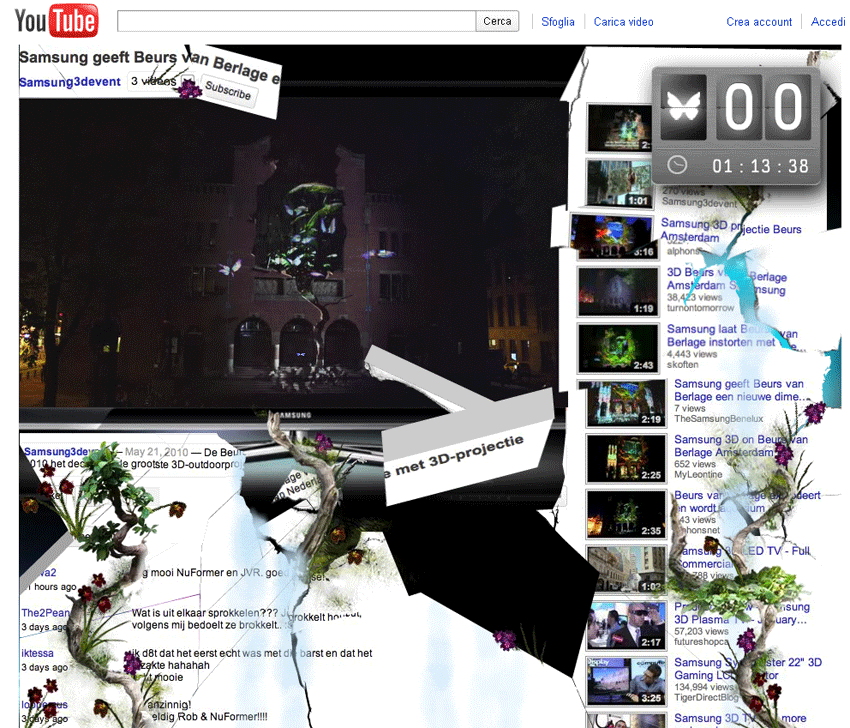Open 'Samsung SyncMaster 22" 3D Gaming' link
This screenshot has width=850, height=728.
pos(748,668)
